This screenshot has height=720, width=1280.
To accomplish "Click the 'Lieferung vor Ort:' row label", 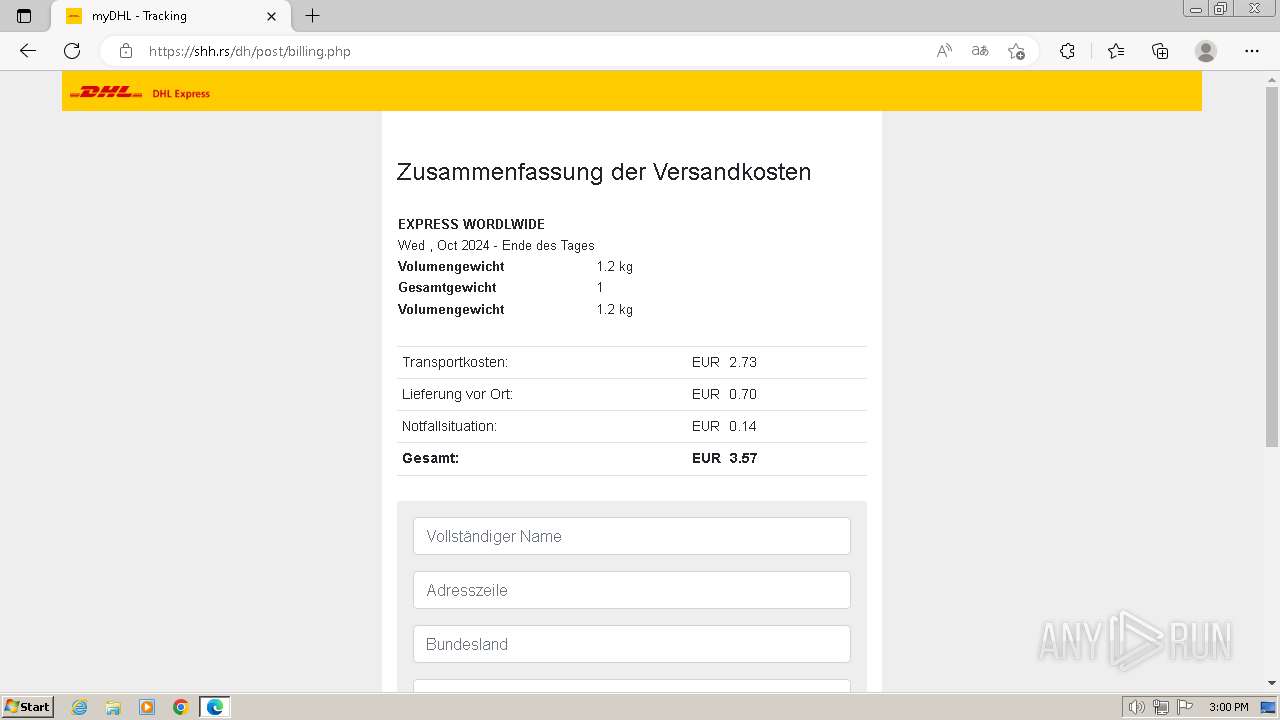I will (457, 394).
